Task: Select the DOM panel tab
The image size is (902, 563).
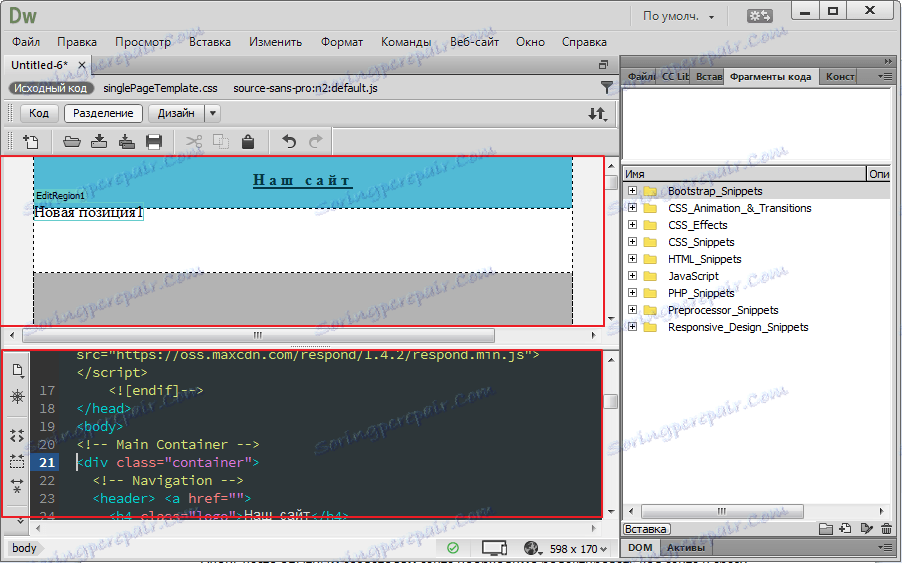Action: click(640, 547)
